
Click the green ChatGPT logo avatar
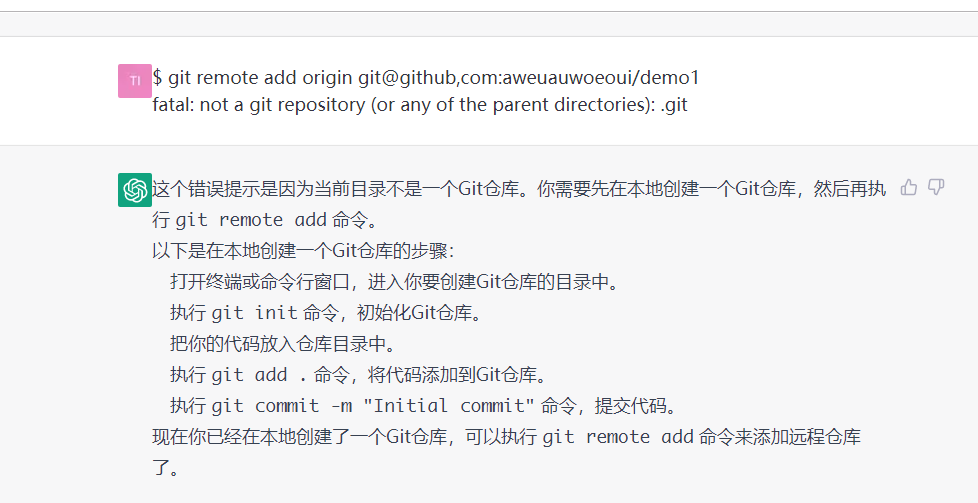[135, 190]
